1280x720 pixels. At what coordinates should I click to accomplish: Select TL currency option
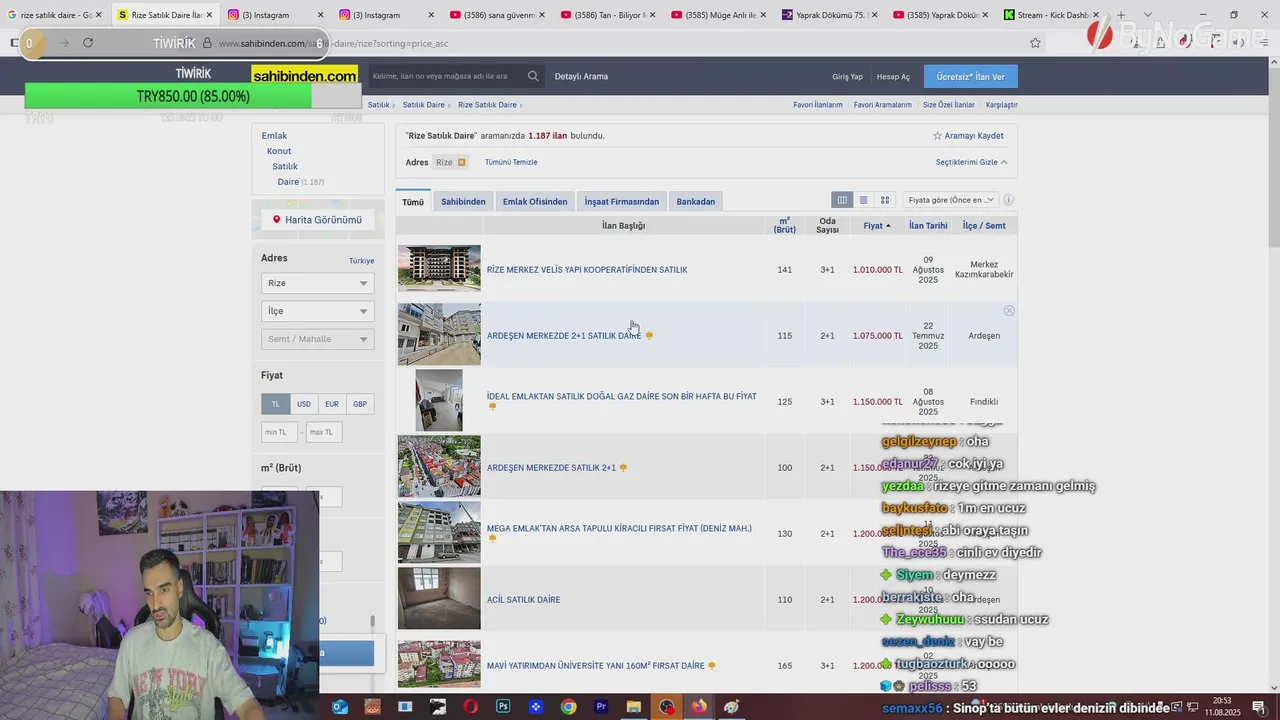click(x=276, y=404)
